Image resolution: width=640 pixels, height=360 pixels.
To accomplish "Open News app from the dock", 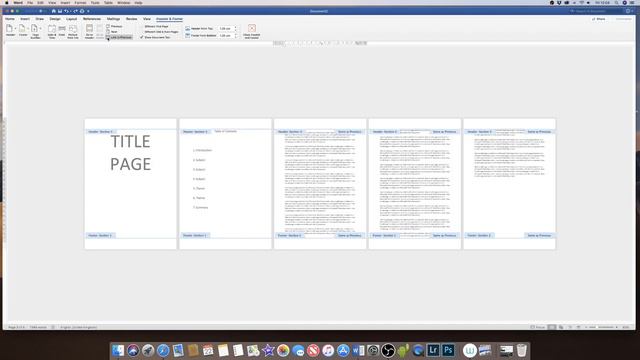I will tap(313, 350).
